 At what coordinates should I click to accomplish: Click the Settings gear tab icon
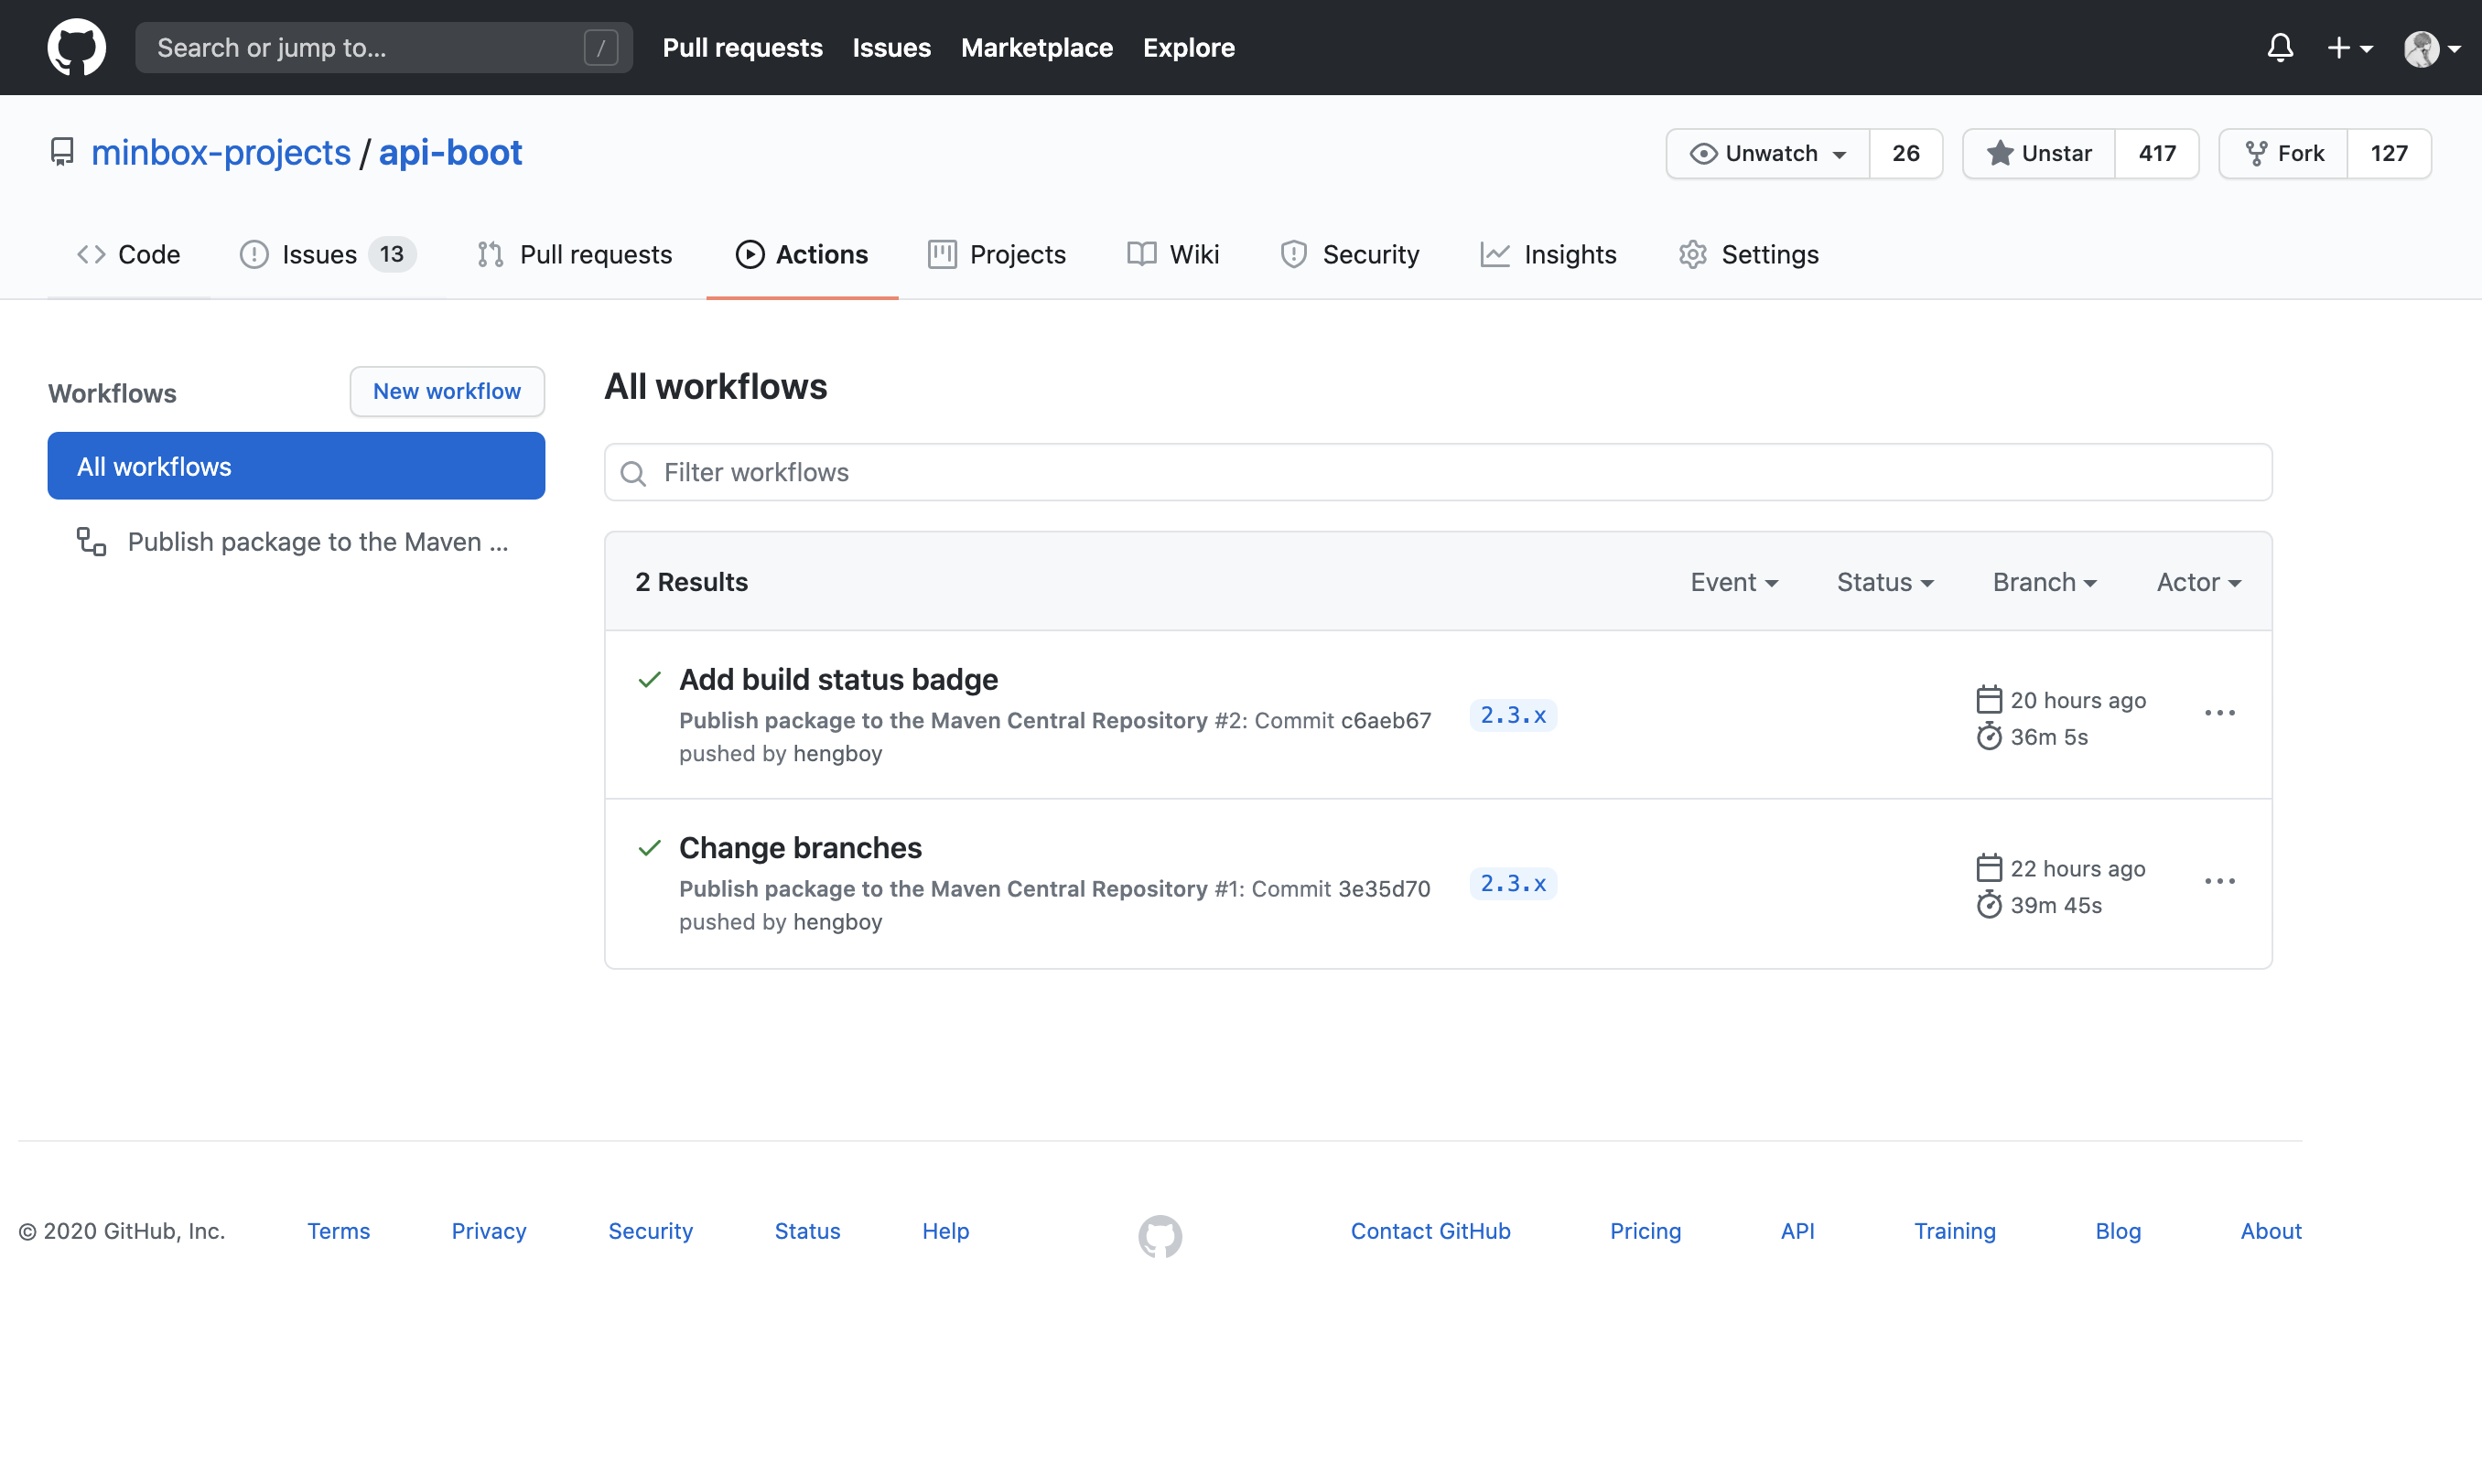click(1692, 254)
